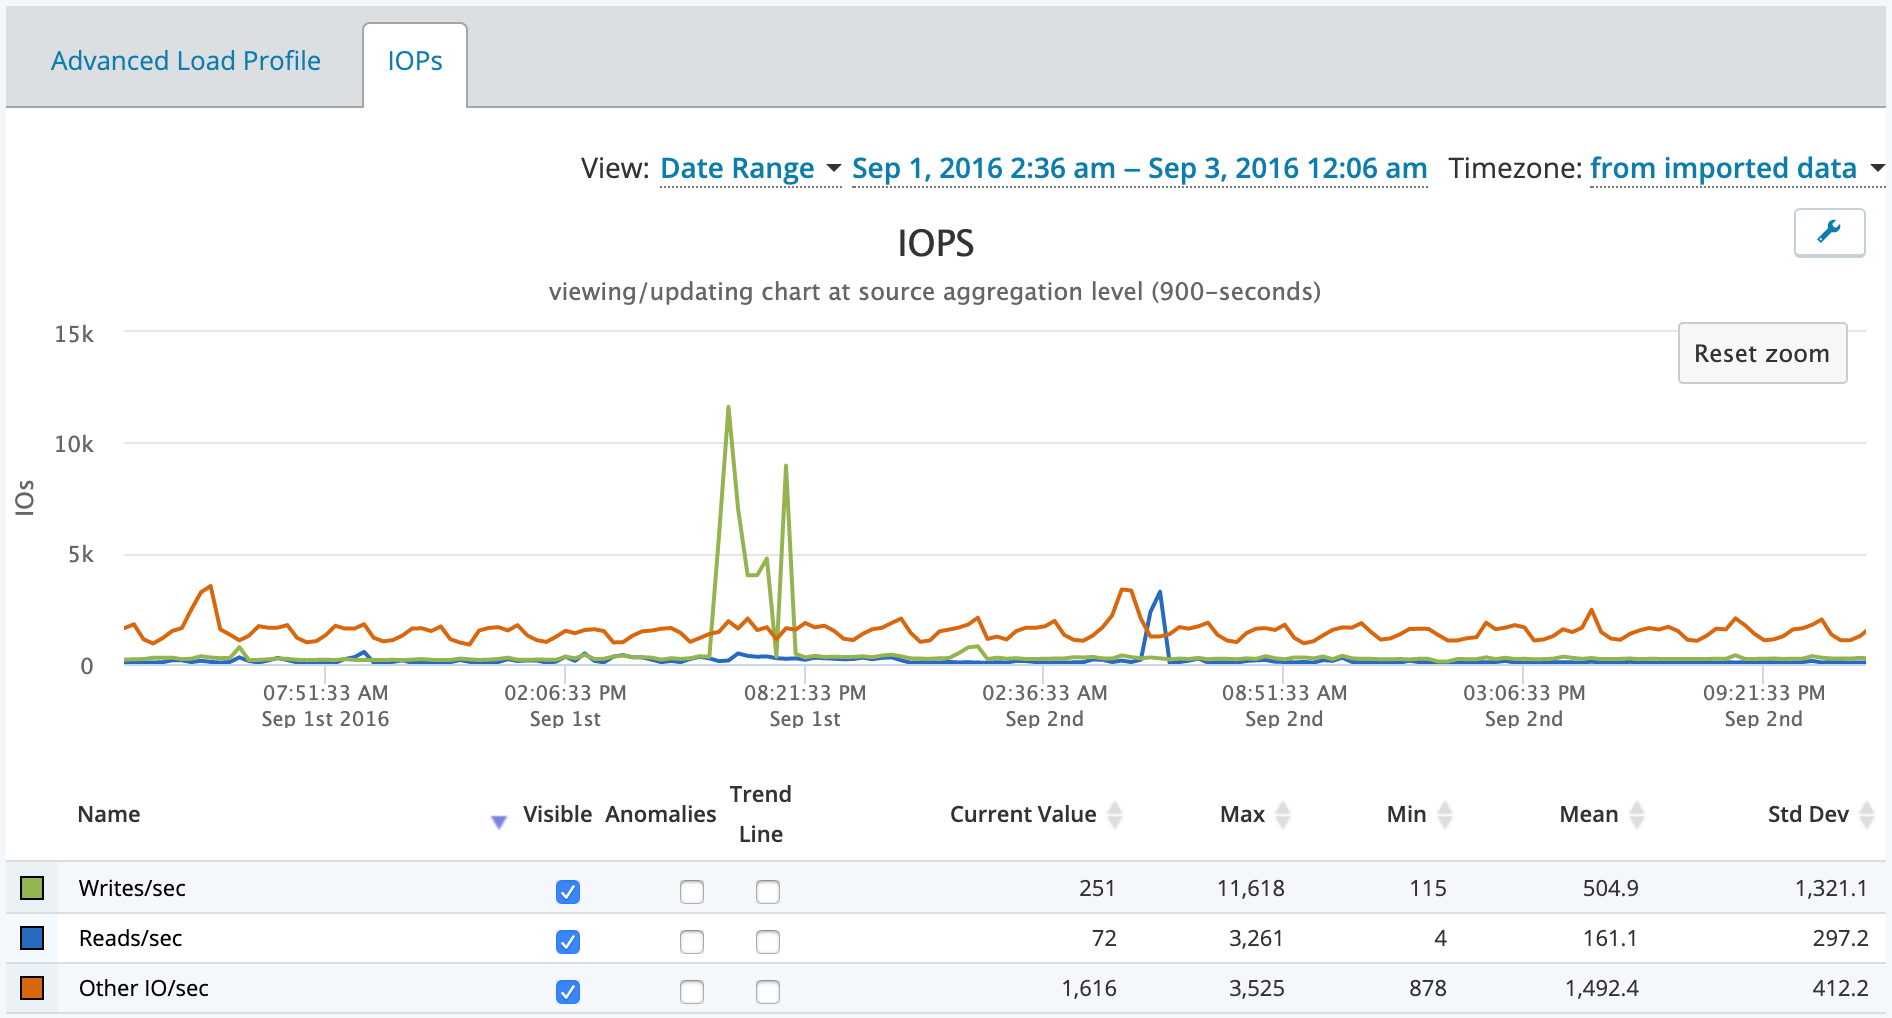Open the chart settings wrench icon
This screenshot has width=1892, height=1018.
(x=1829, y=232)
